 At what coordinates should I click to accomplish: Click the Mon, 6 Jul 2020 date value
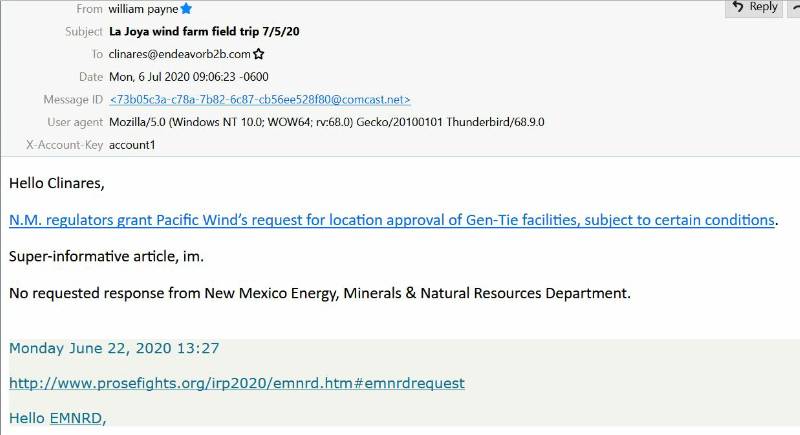[x=189, y=77]
